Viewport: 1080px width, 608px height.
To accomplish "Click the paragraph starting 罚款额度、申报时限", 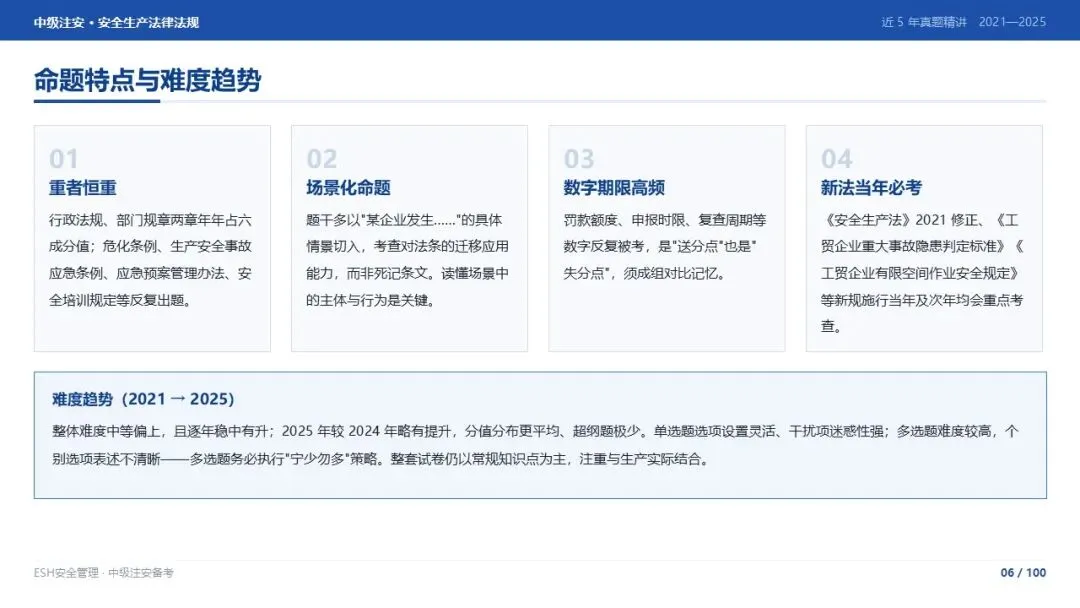I will 665,247.
